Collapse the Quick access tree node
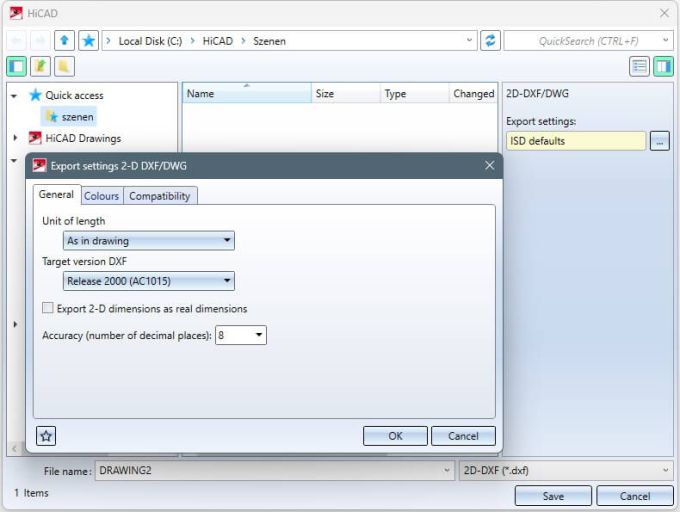Image resolution: width=680 pixels, height=512 pixels. (14, 95)
